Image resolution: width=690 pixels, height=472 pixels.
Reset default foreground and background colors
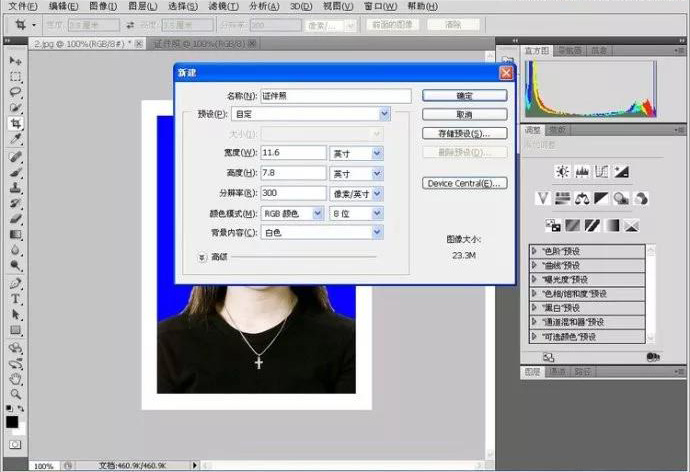pos(9,409)
